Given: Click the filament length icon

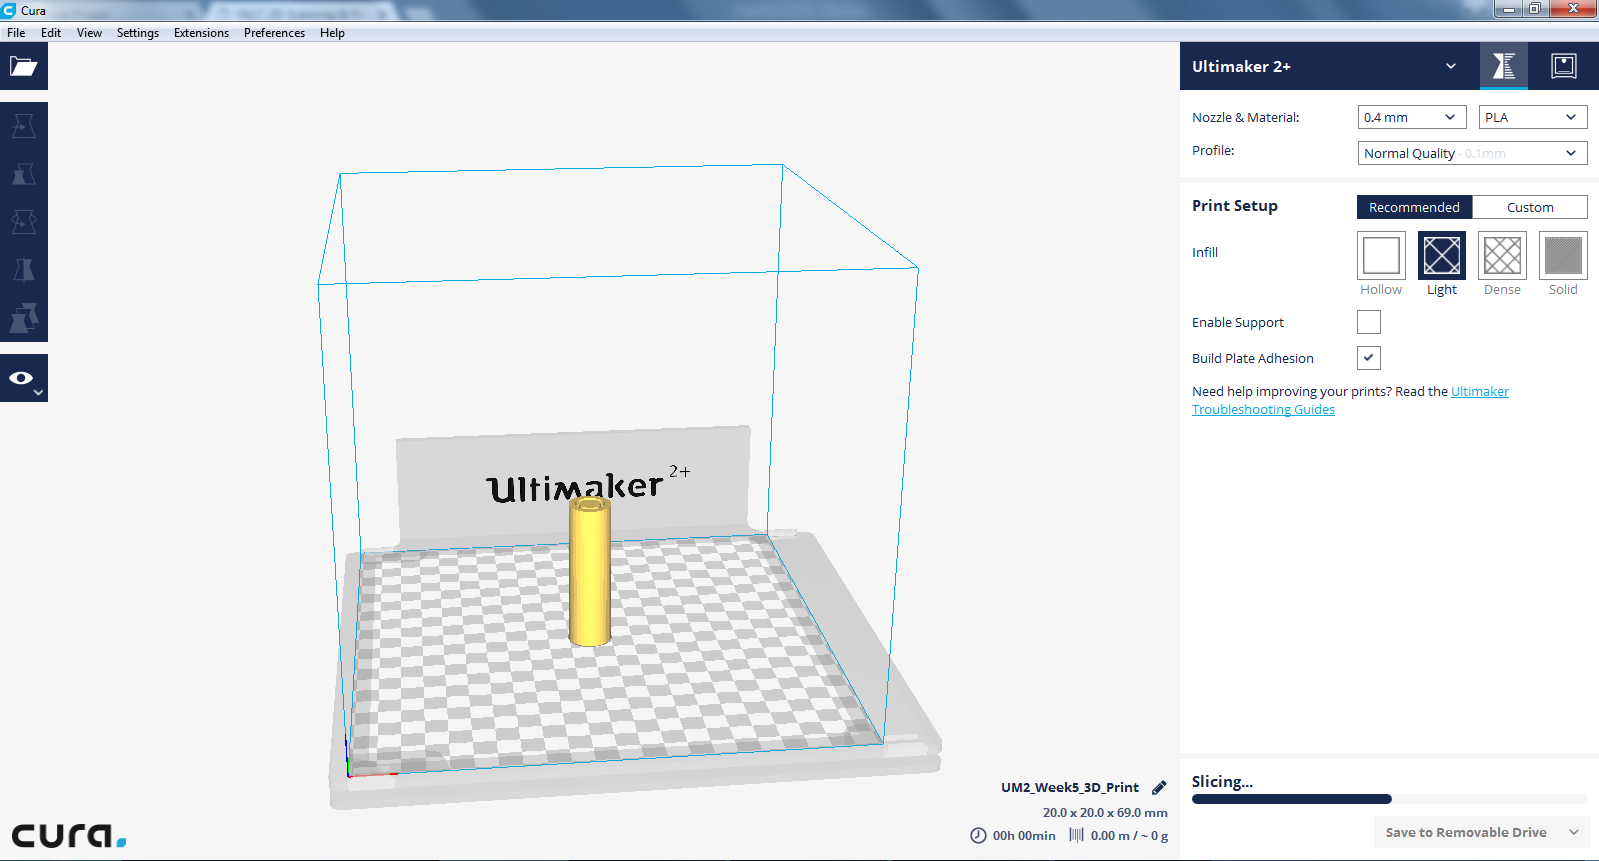Looking at the screenshot, I should pos(1076,835).
